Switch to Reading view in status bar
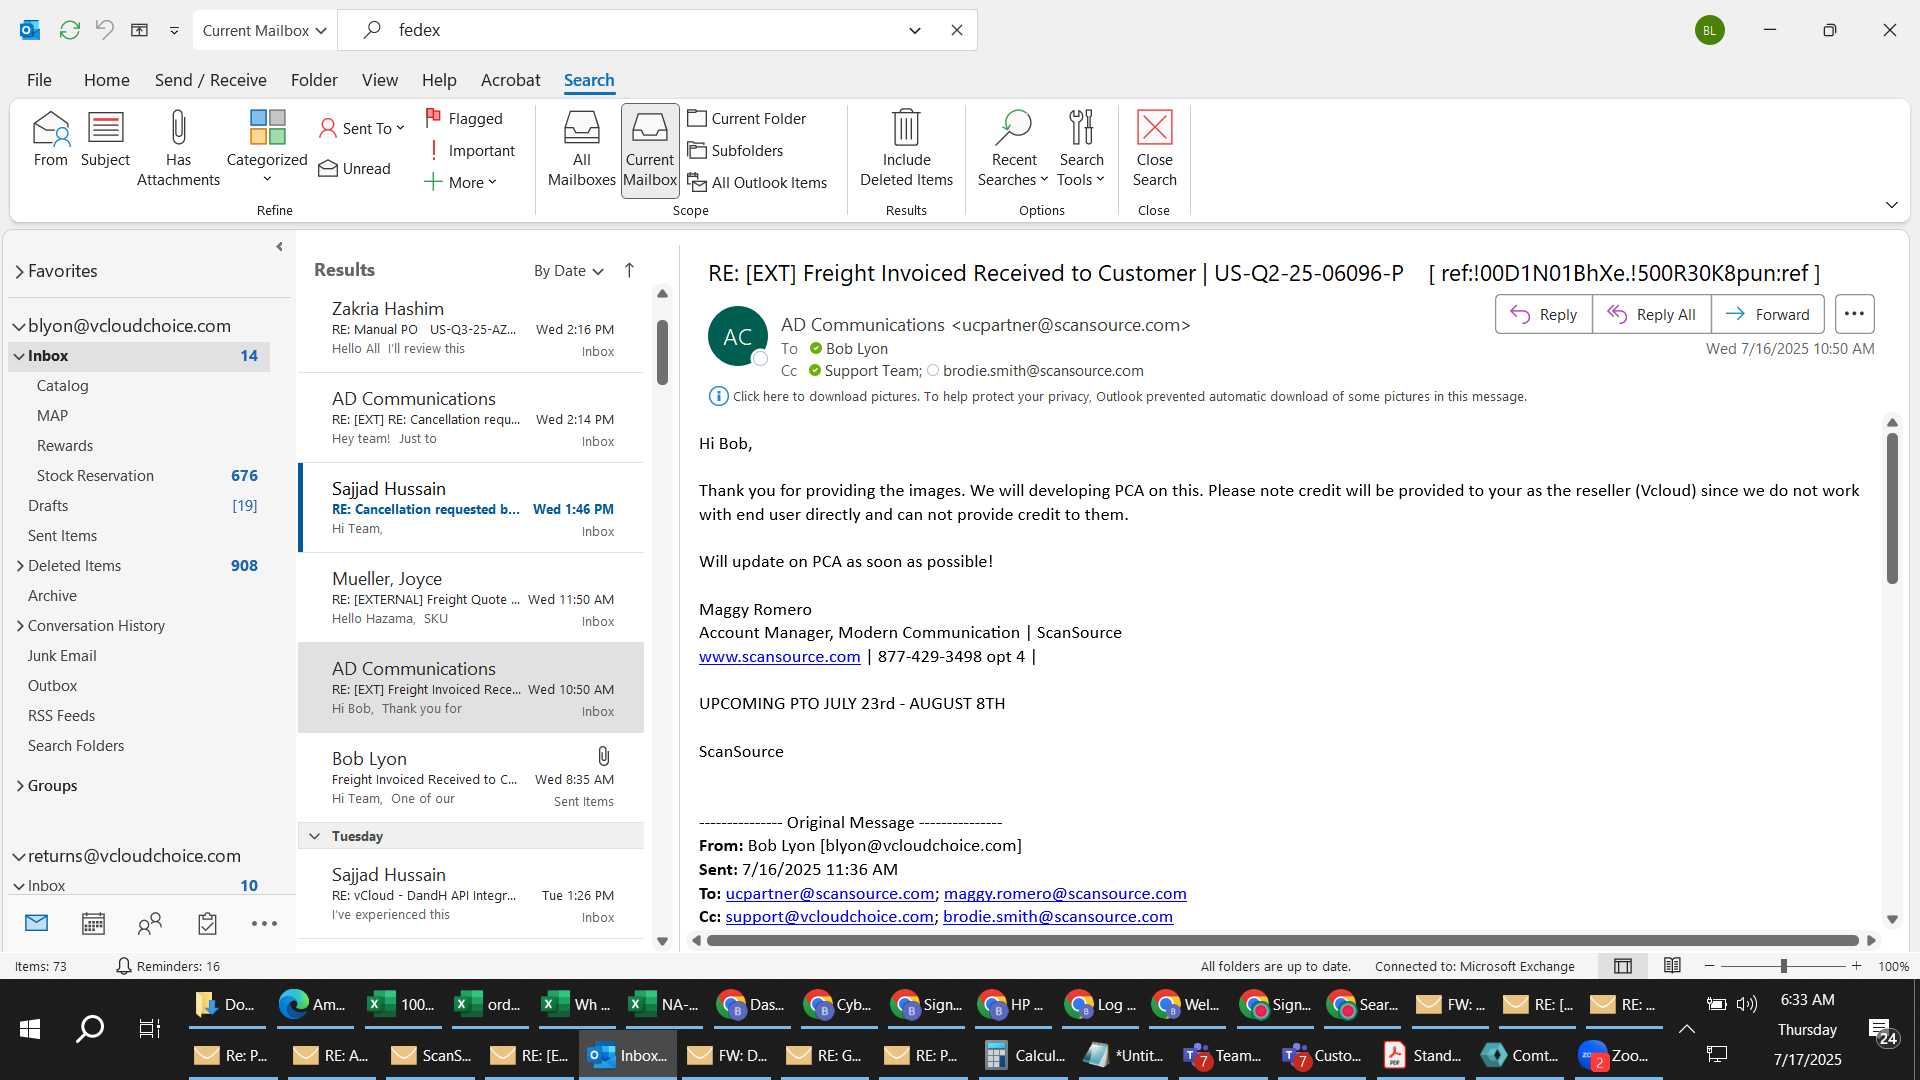Viewport: 1920px width, 1080px height. 1672,966
